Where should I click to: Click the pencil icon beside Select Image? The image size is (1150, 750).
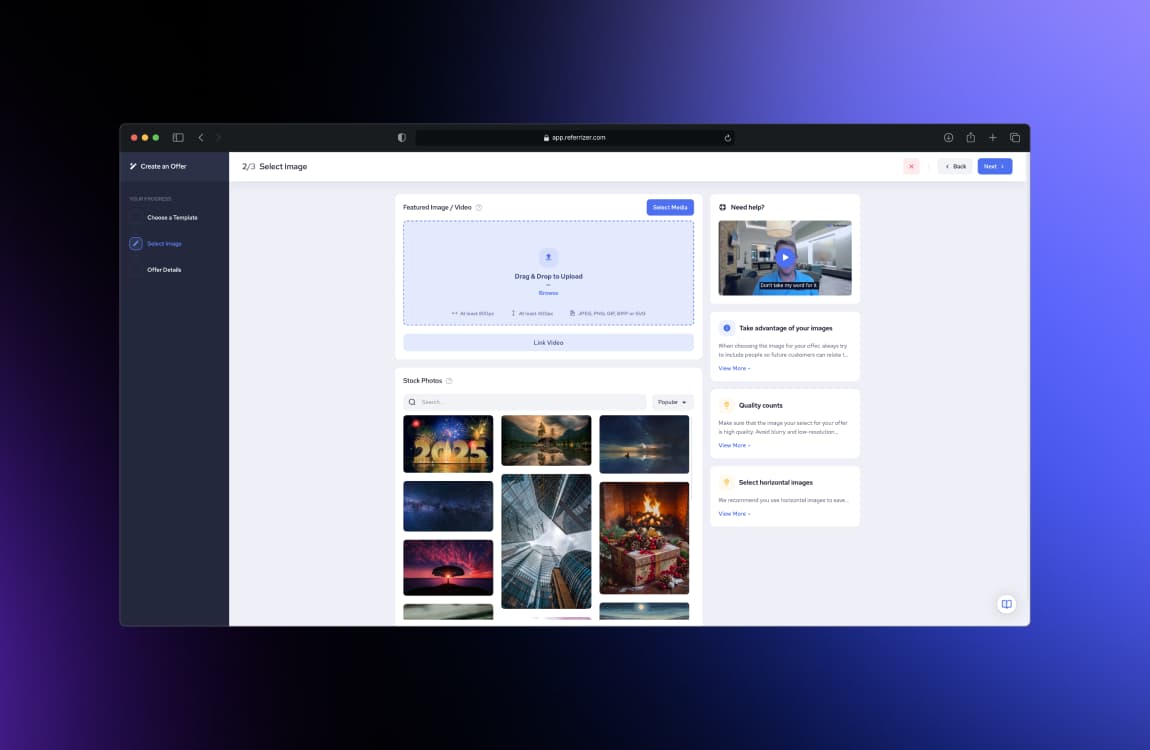[136, 243]
